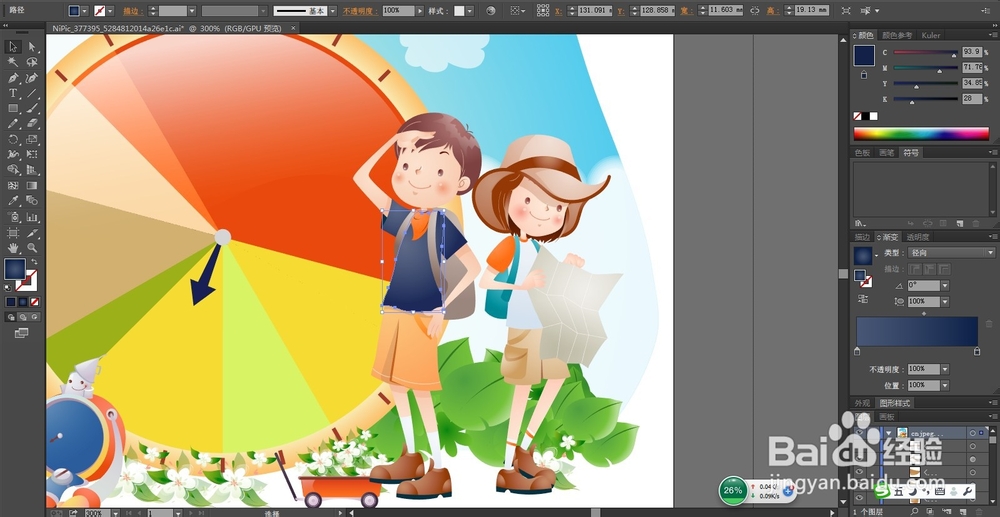Screen dimensions: 1000x517
Task: Select the Rectangle tool
Action: point(13,108)
